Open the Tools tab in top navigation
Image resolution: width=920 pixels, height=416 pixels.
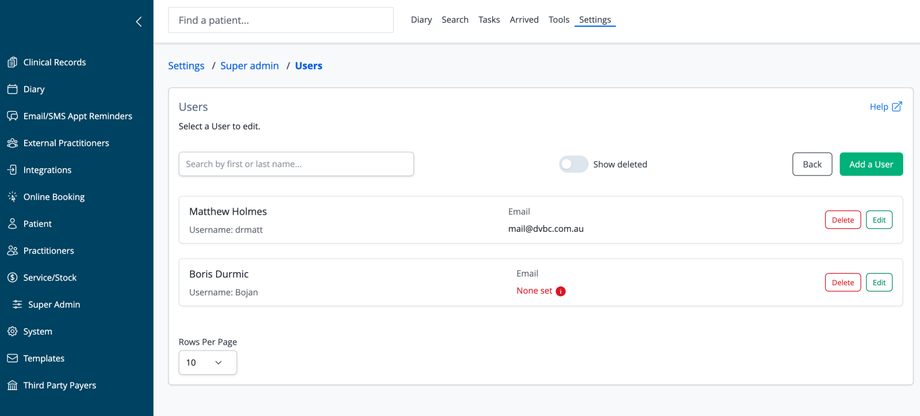559,20
